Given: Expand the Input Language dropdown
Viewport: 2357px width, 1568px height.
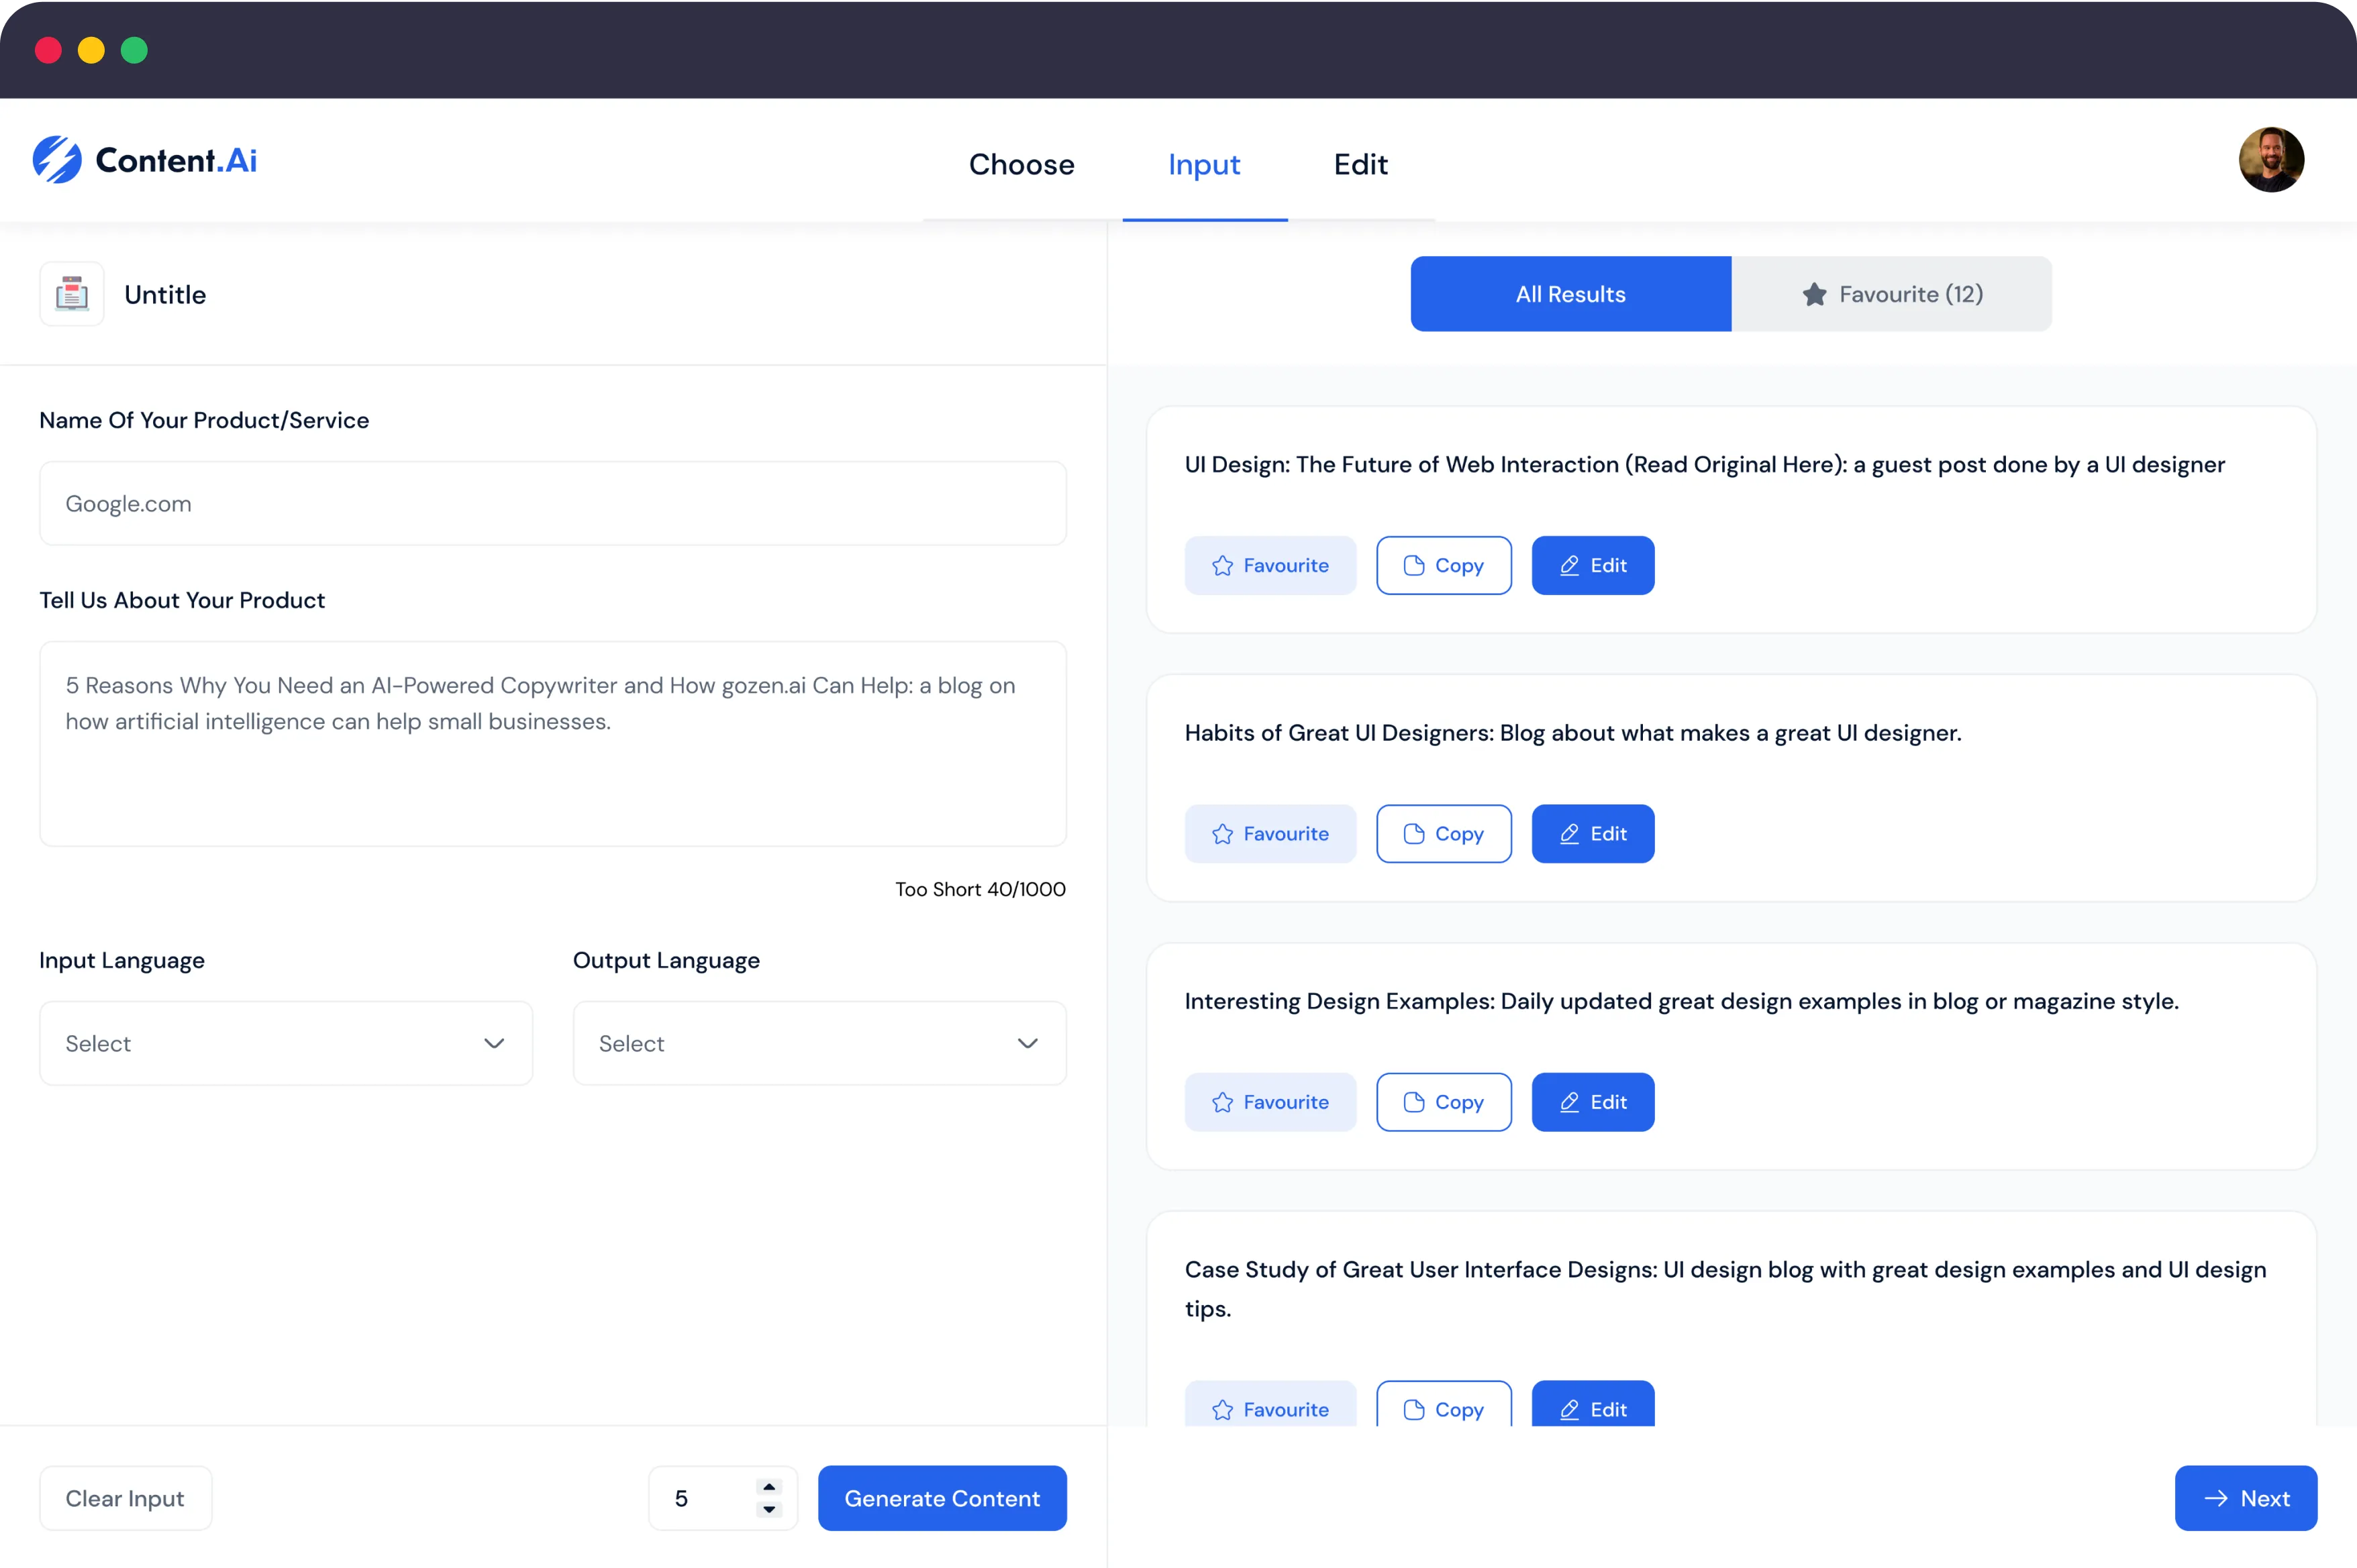Looking at the screenshot, I should tap(286, 1043).
